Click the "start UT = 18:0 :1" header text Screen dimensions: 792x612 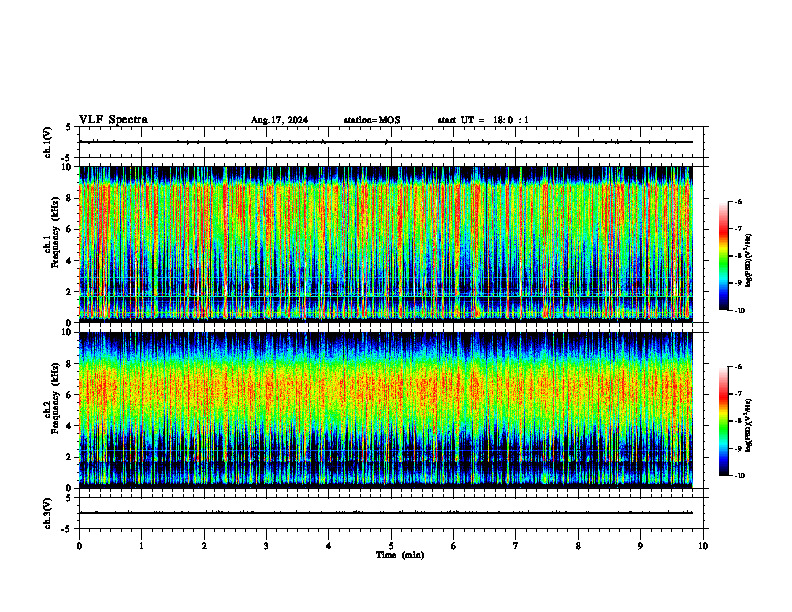pos(483,120)
